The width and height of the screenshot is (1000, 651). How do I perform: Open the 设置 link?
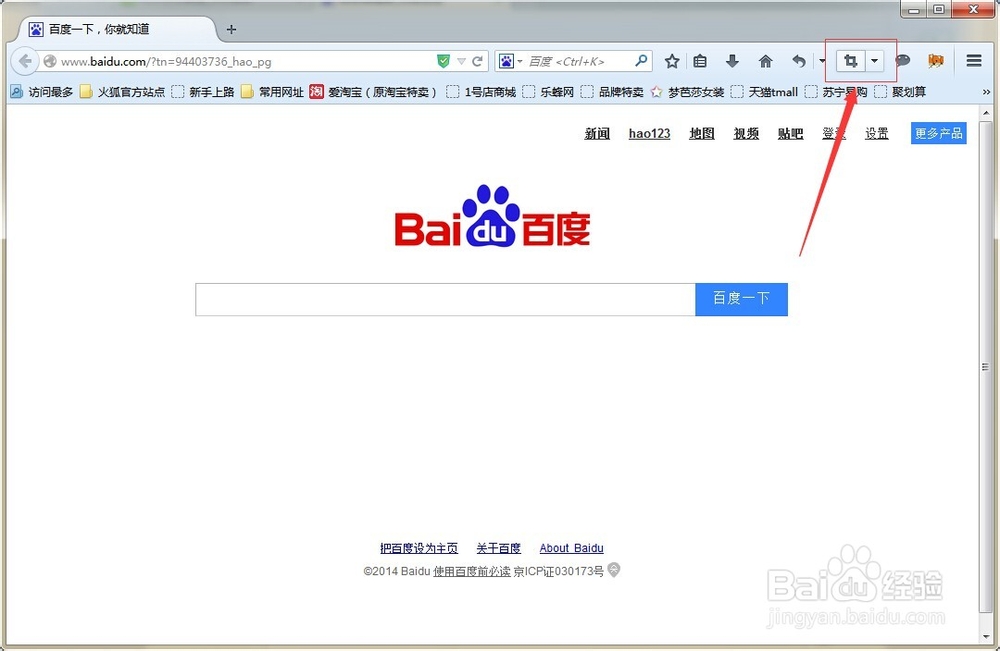tap(876, 133)
